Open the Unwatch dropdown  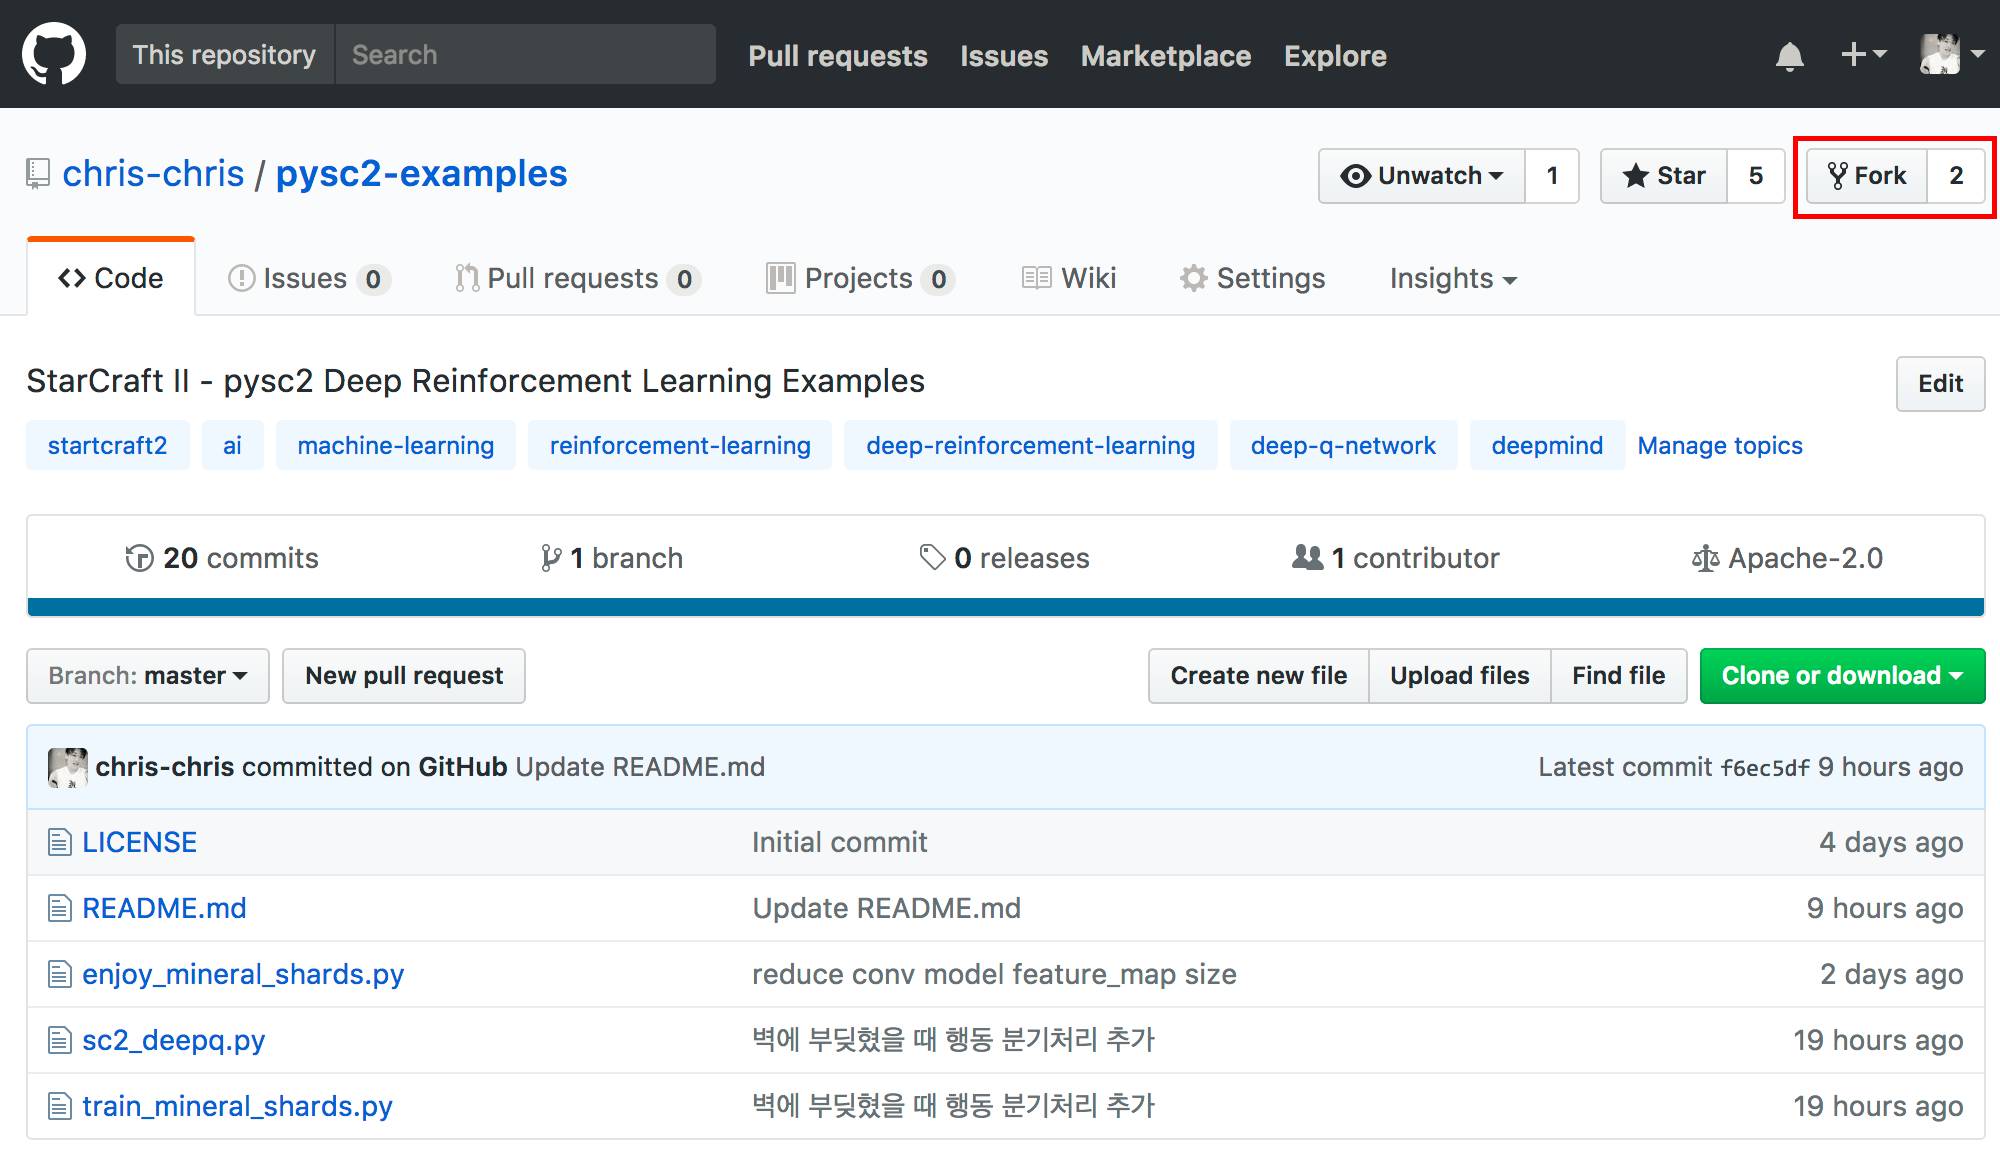(x=1421, y=176)
